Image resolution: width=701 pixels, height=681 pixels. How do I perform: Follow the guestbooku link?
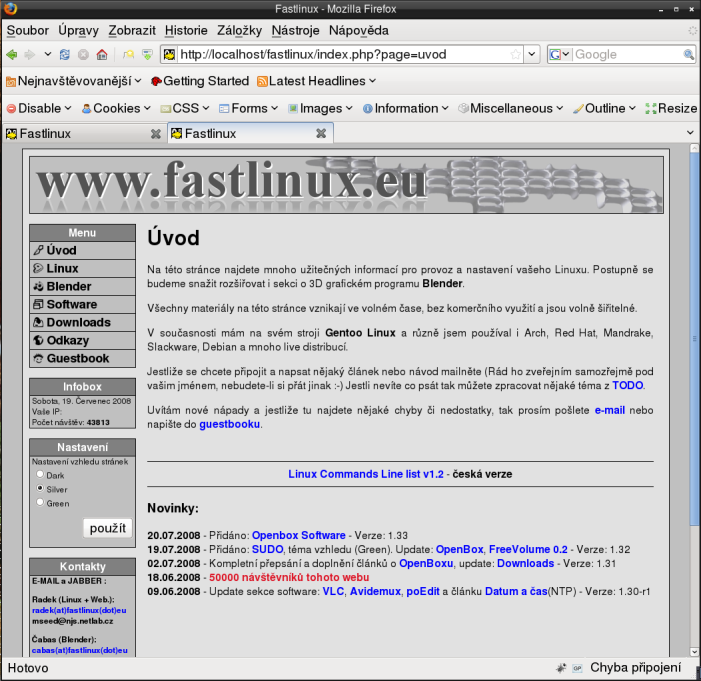coord(229,424)
